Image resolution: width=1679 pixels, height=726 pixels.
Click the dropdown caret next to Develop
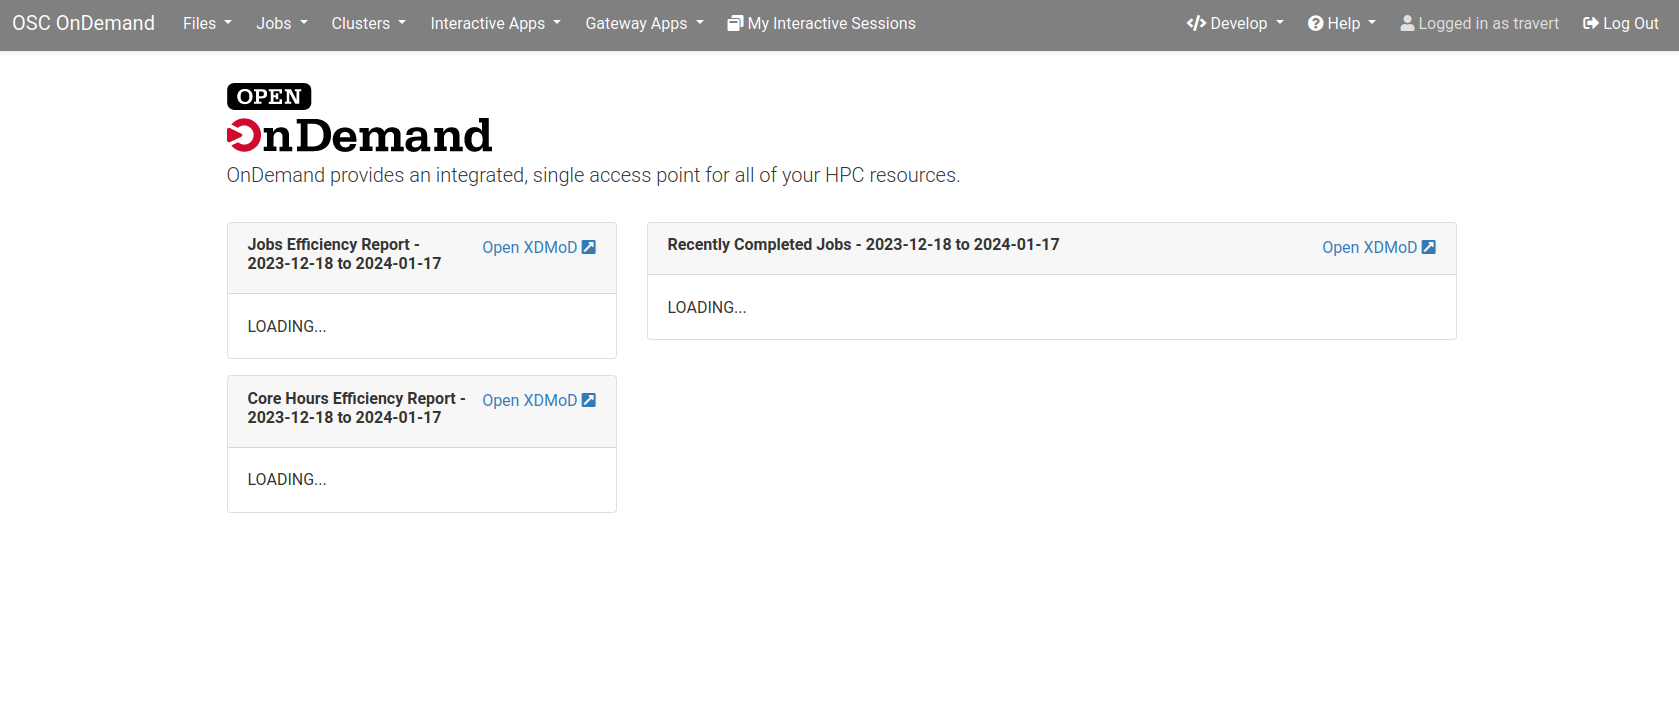[x=1280, y=22]
